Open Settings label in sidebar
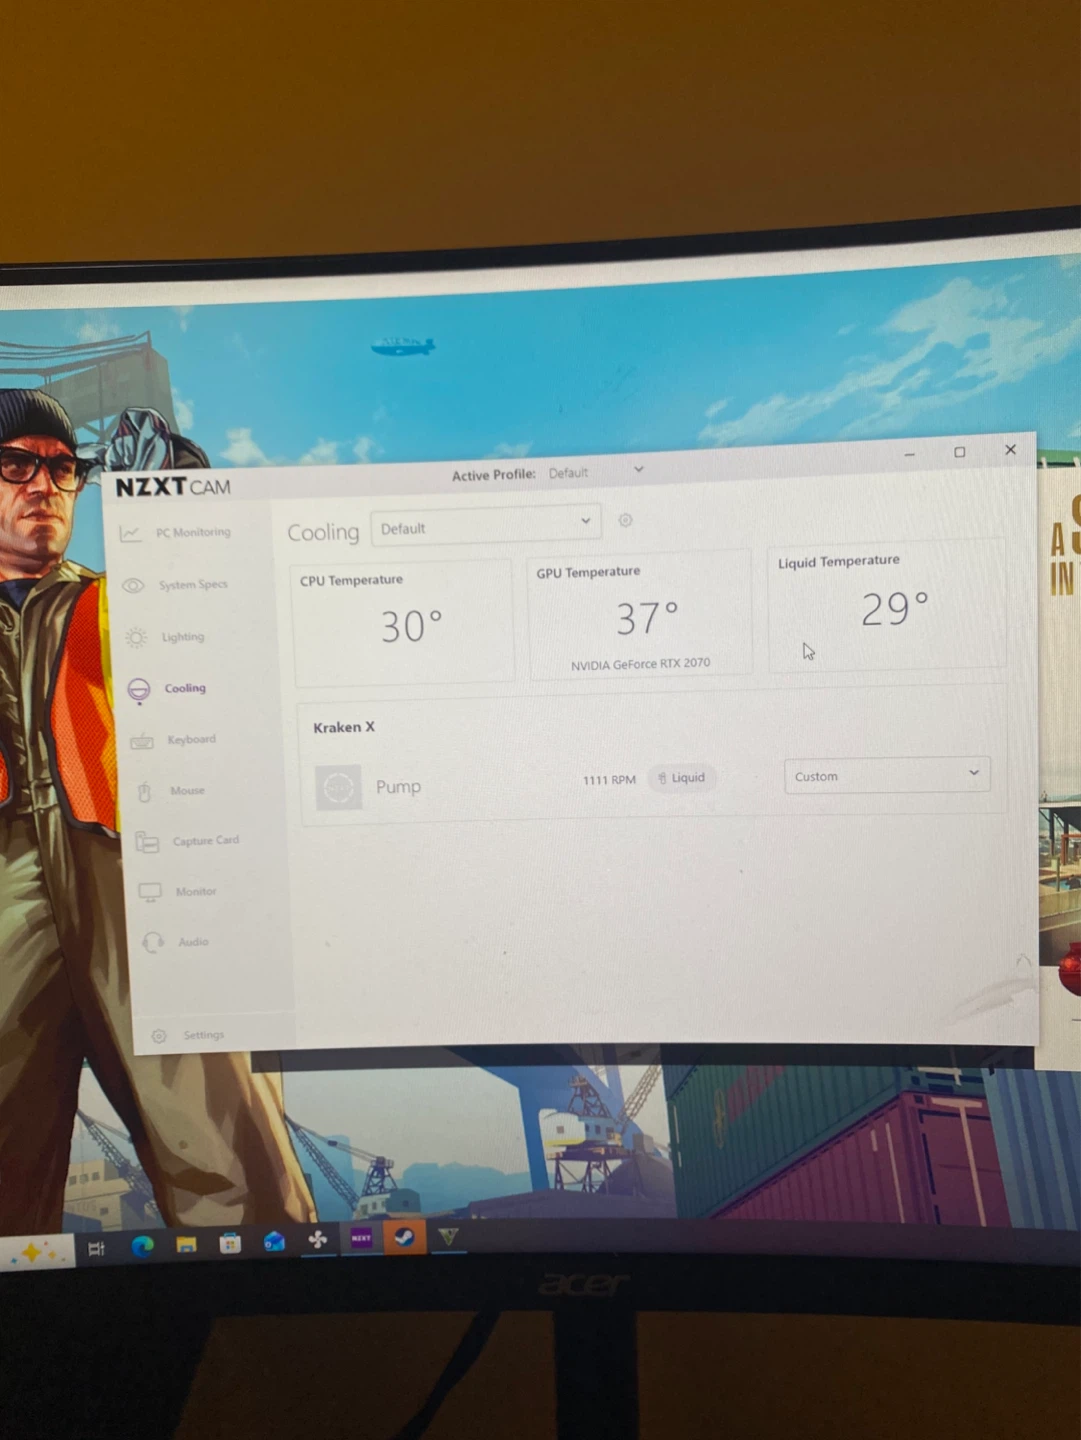The height and width of the screenshot is (1440, 1081). tap(204, 1035)
